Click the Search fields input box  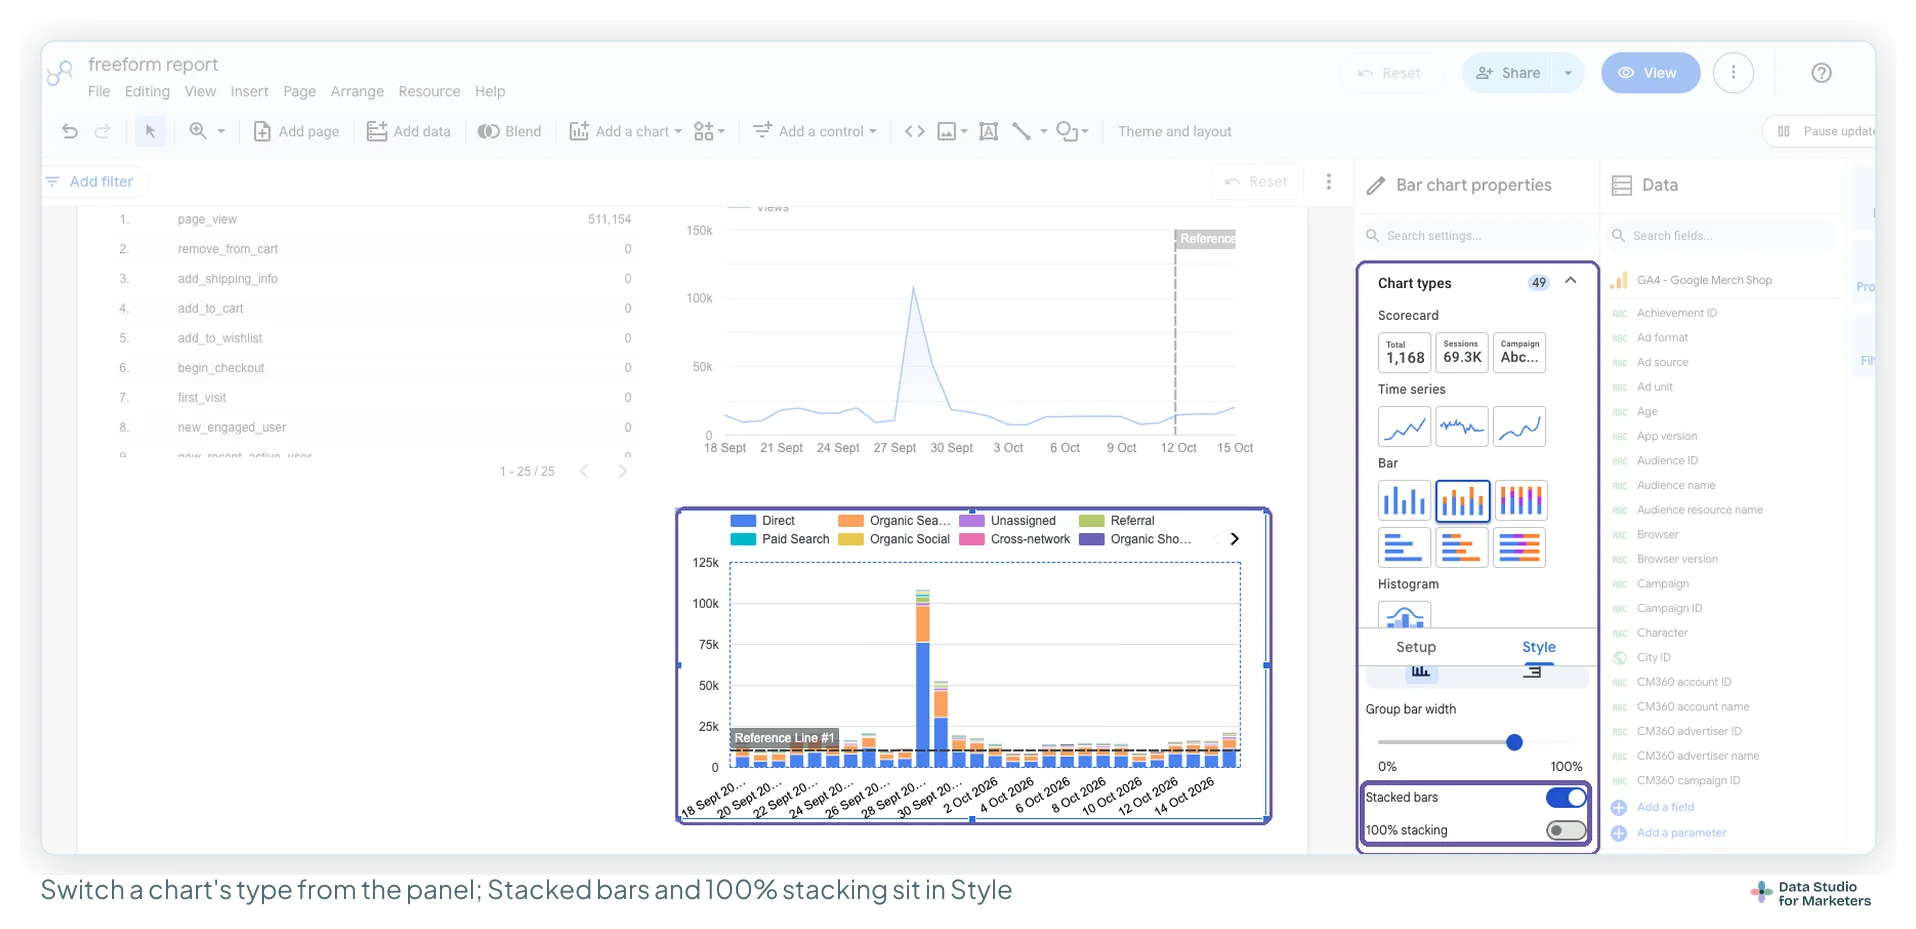[x=1724, y=236]
